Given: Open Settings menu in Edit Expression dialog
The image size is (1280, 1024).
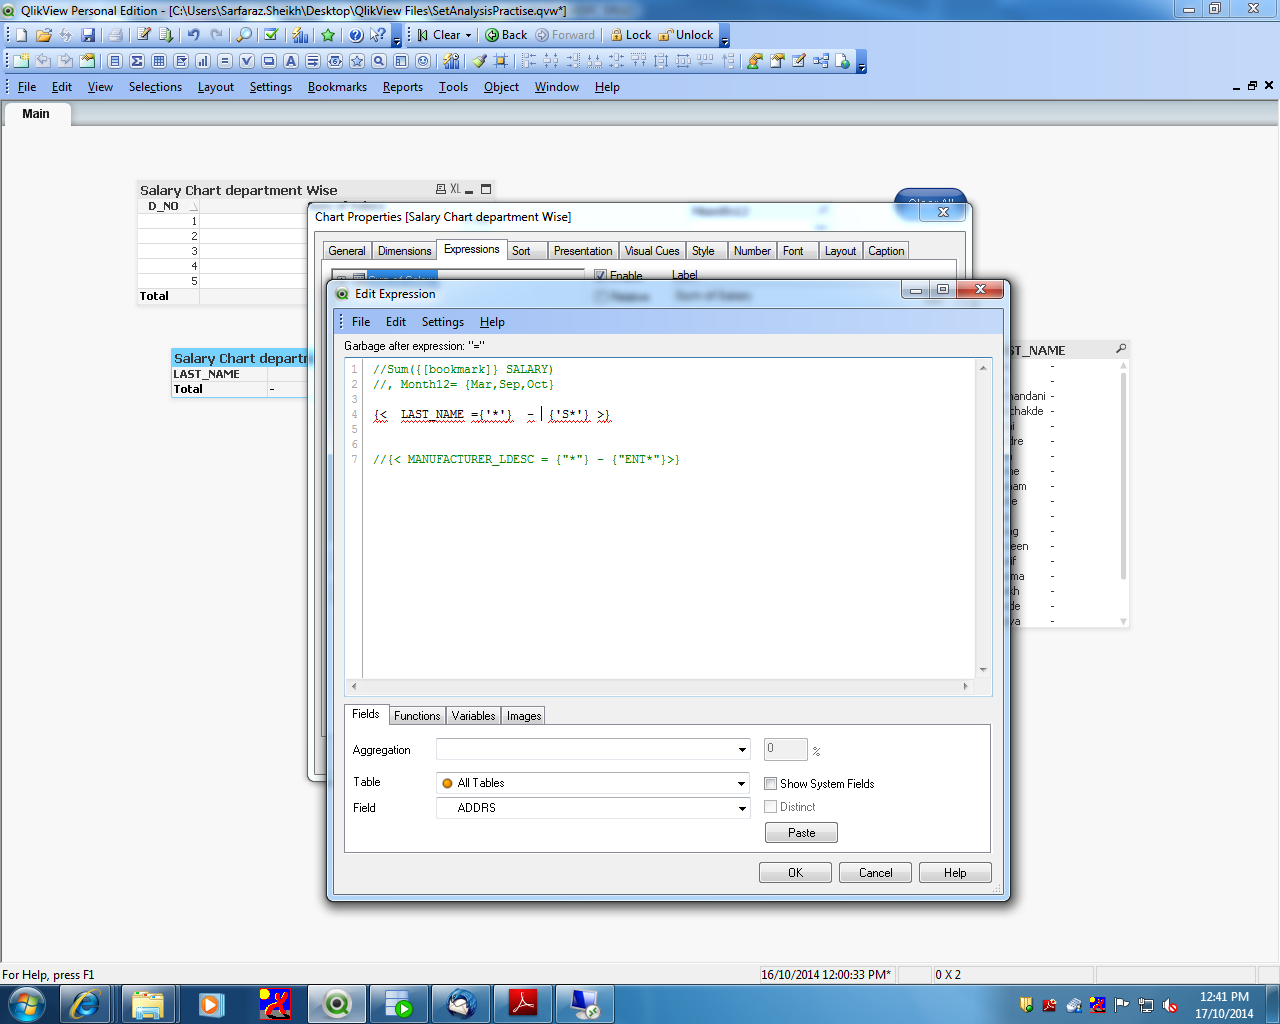Looking at the screenshot, I should 442,322.
